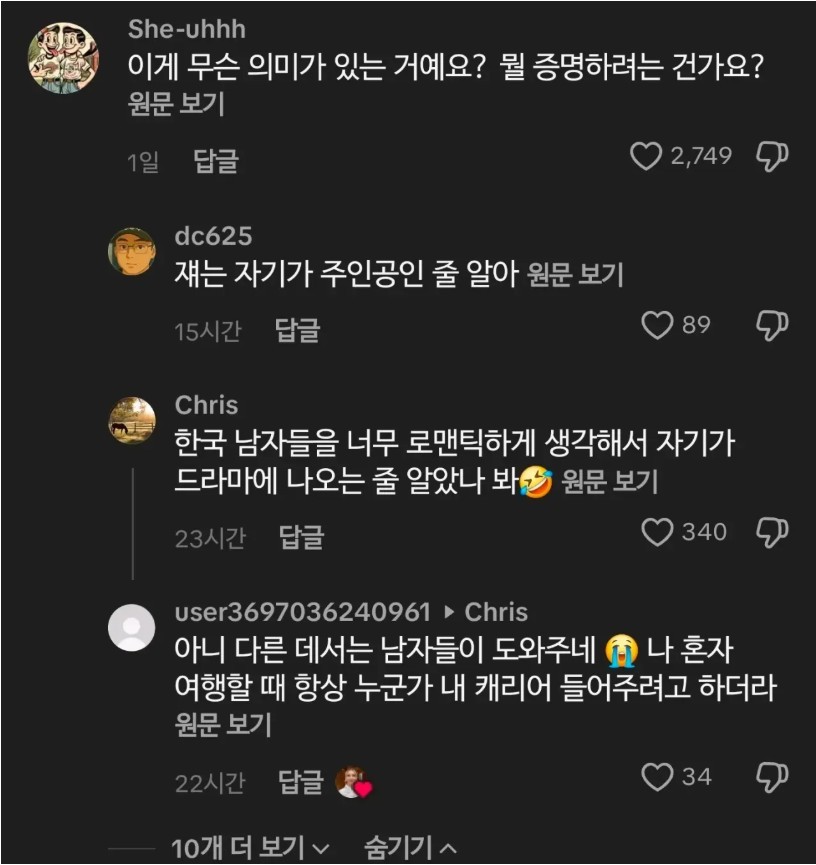Screen dimensions: 816x865
Task: Like dc625's comment with heart
Action: (x=657, y=325)
